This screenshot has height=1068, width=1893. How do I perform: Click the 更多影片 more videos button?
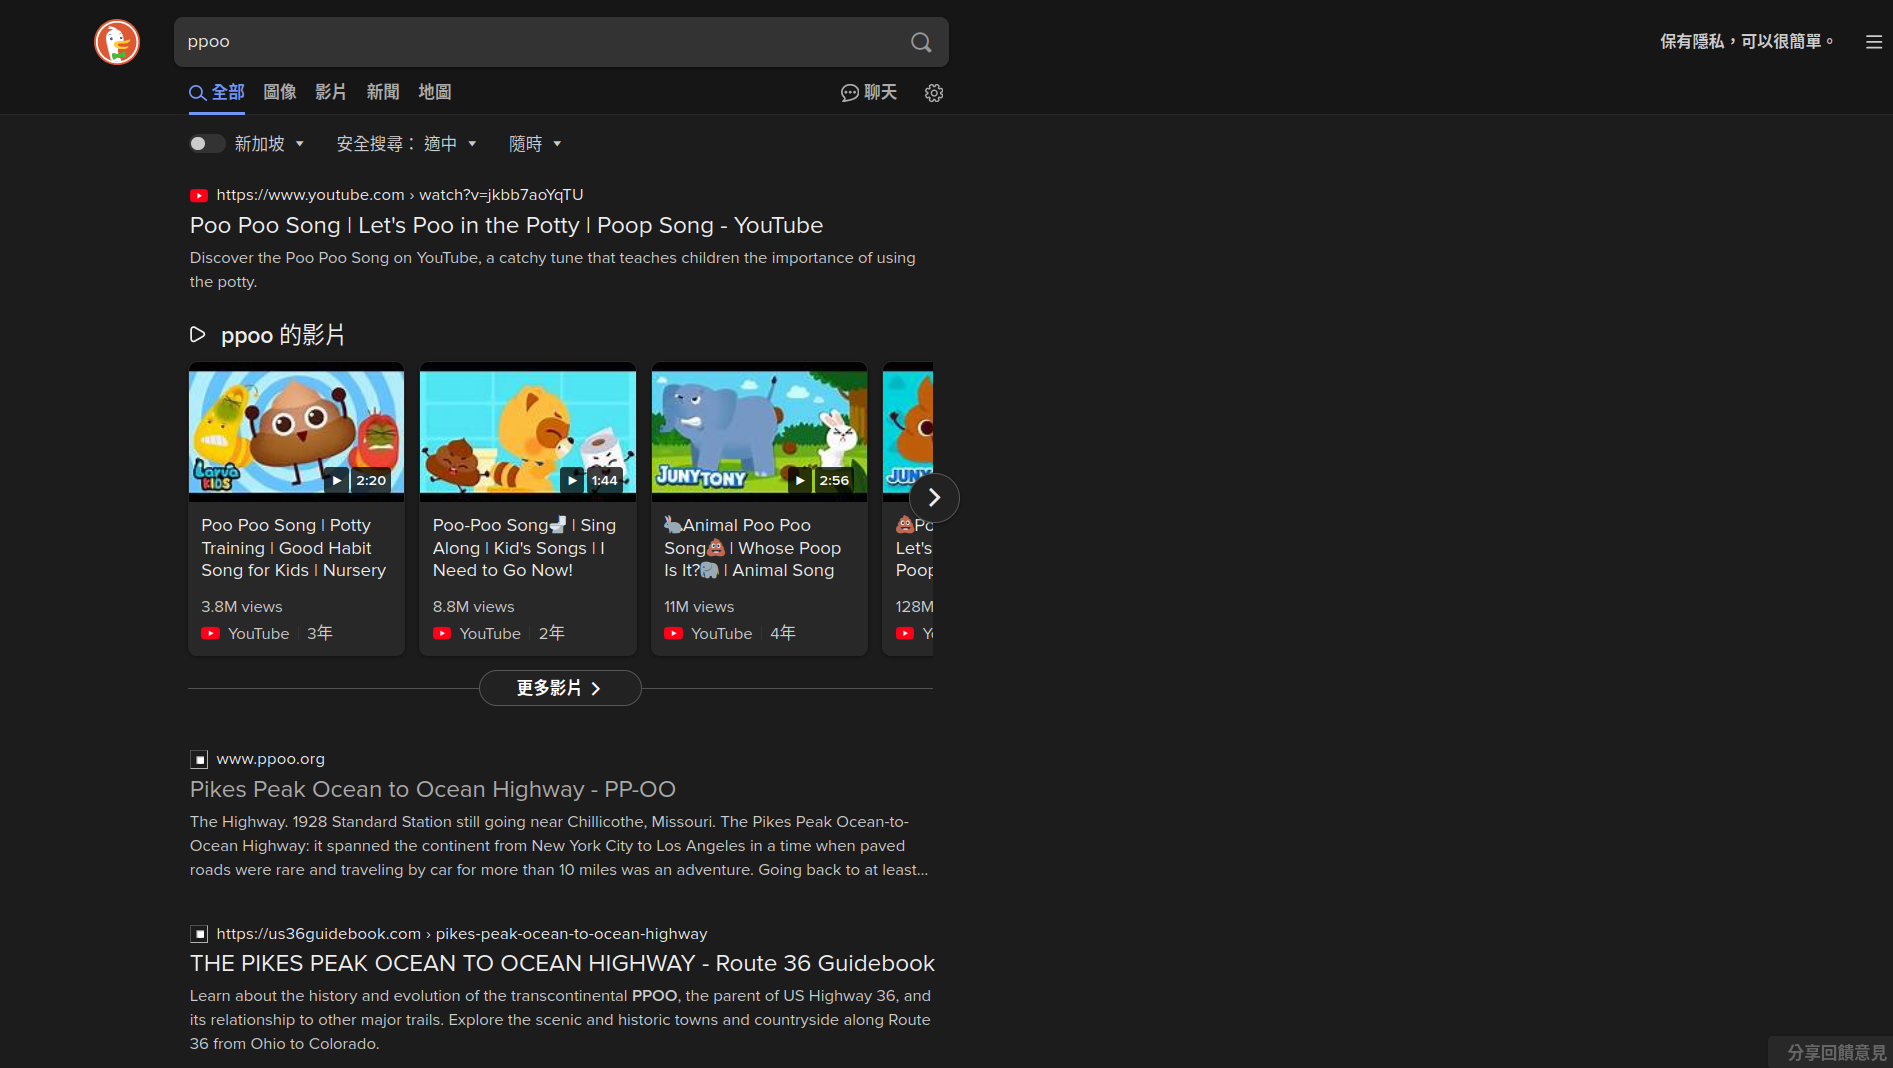tap(559, 688)
